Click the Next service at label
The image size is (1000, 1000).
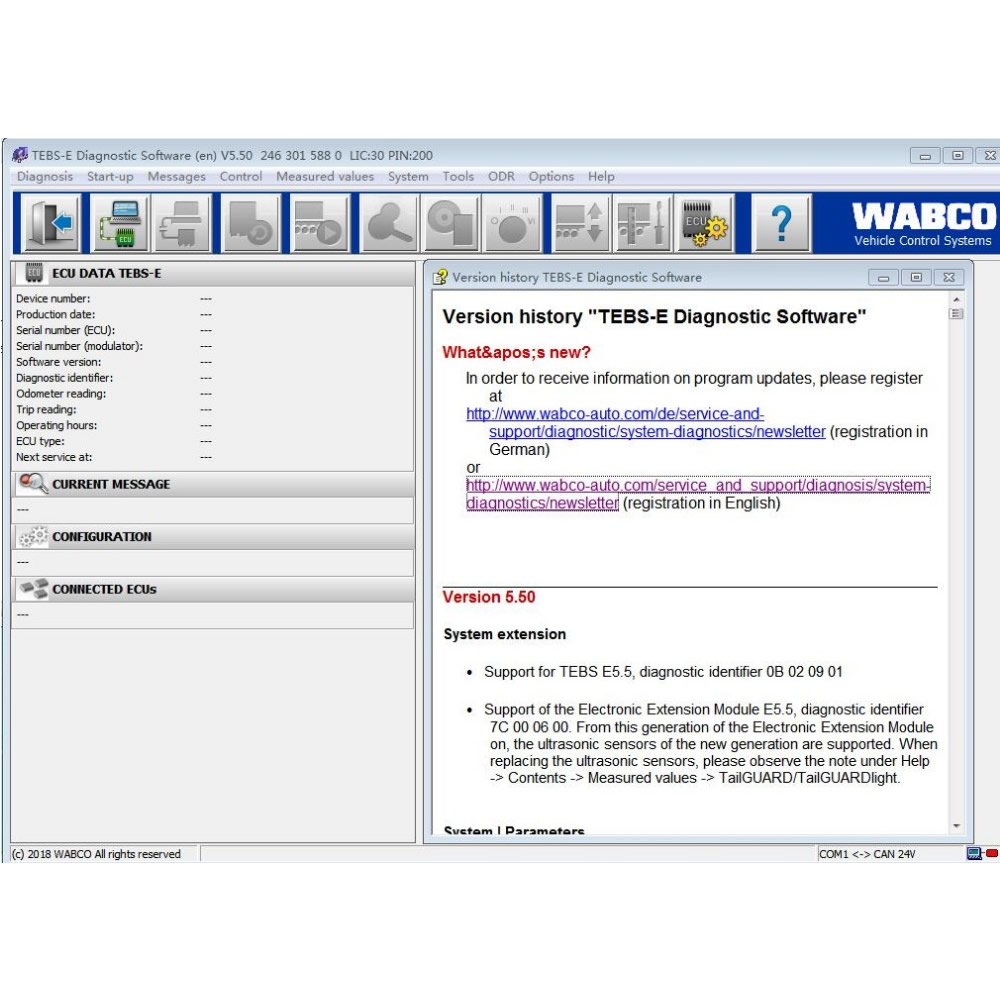point(54,457)
